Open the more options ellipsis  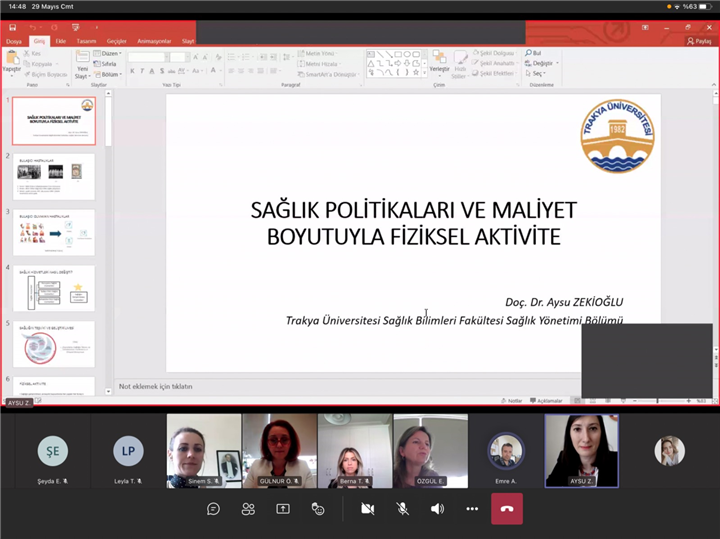(x=472, y=509)
